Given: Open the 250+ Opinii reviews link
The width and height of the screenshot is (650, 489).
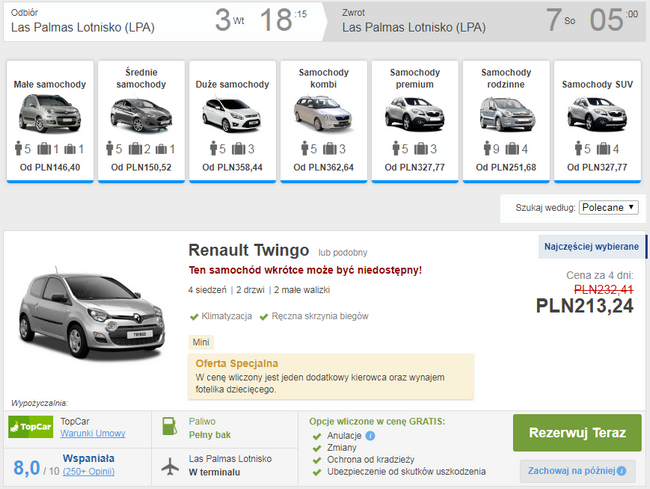Looking at the screenshot, I should pos(89,472).
